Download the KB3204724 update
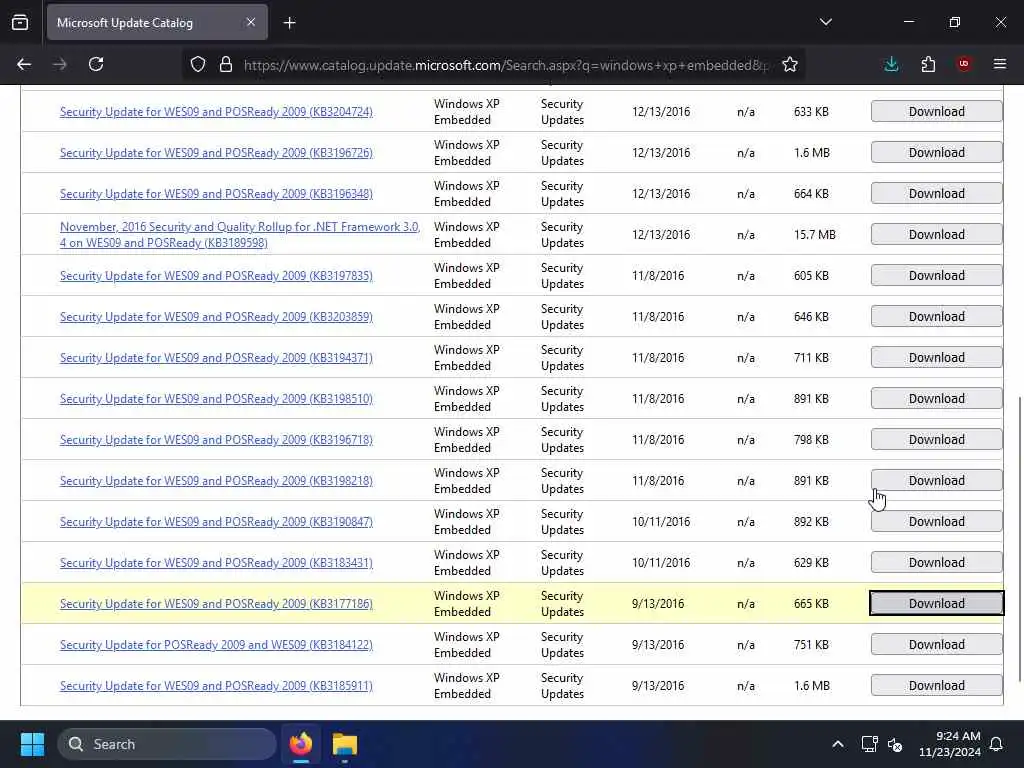 click(936, 112)
